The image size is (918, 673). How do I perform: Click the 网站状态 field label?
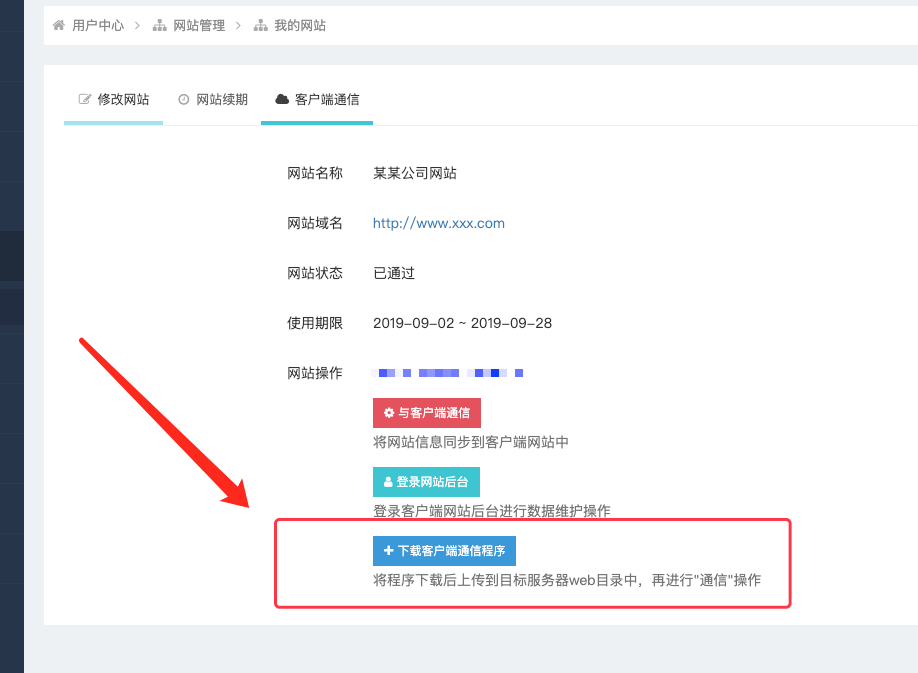[x=315, y=273]
